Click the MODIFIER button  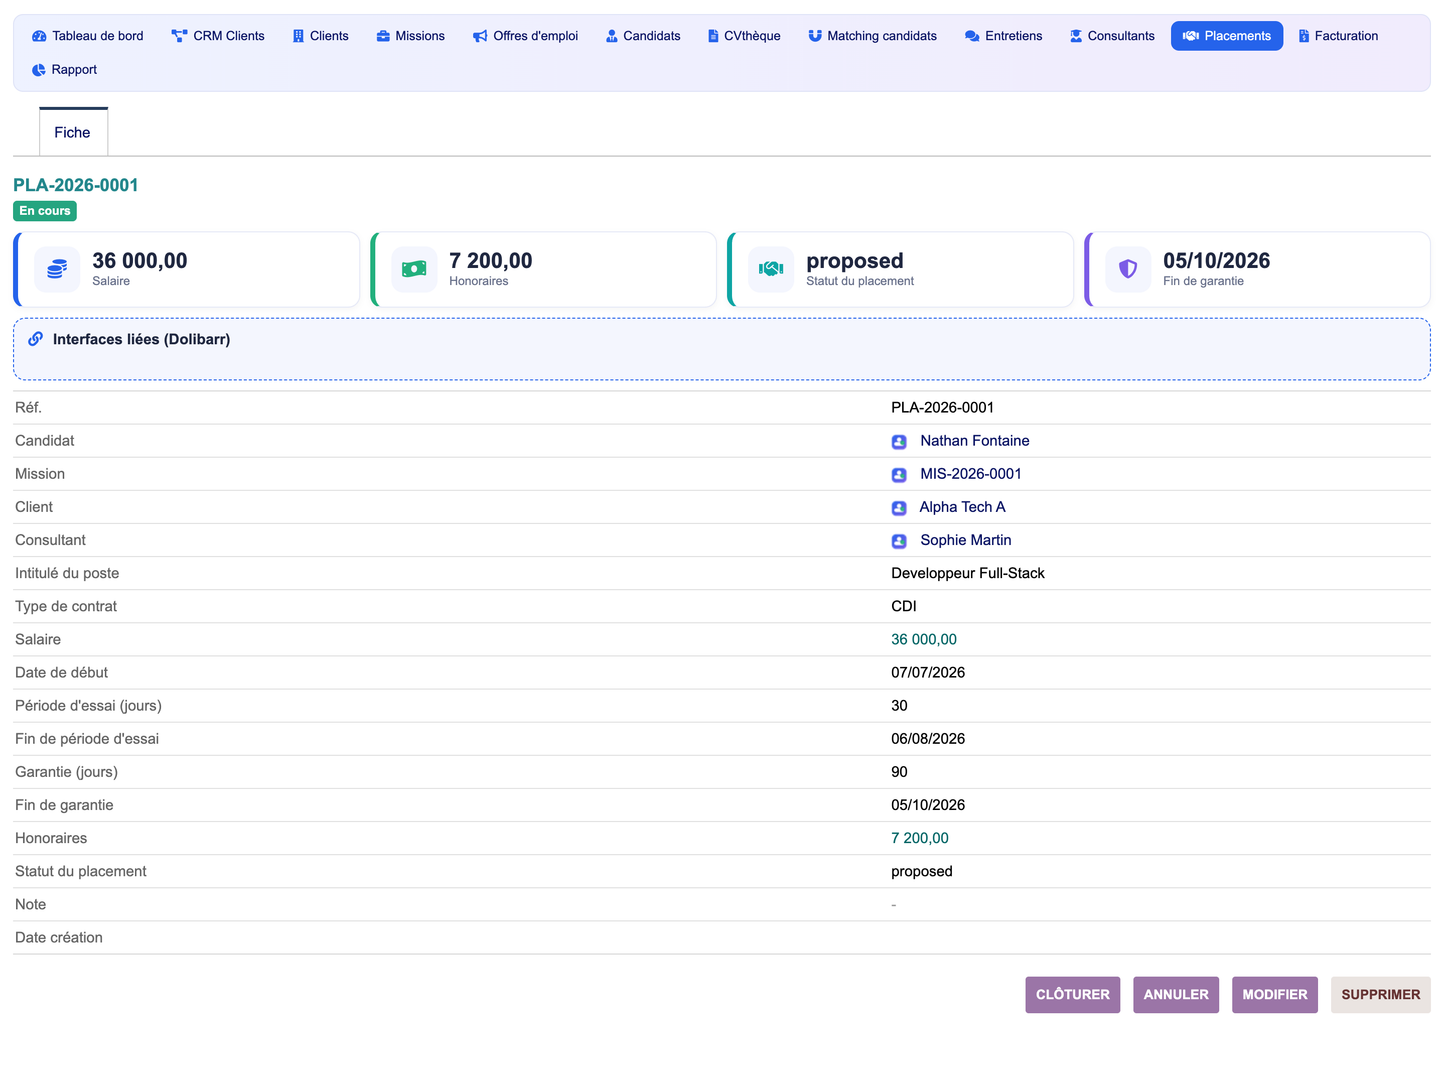point(1275,995)
